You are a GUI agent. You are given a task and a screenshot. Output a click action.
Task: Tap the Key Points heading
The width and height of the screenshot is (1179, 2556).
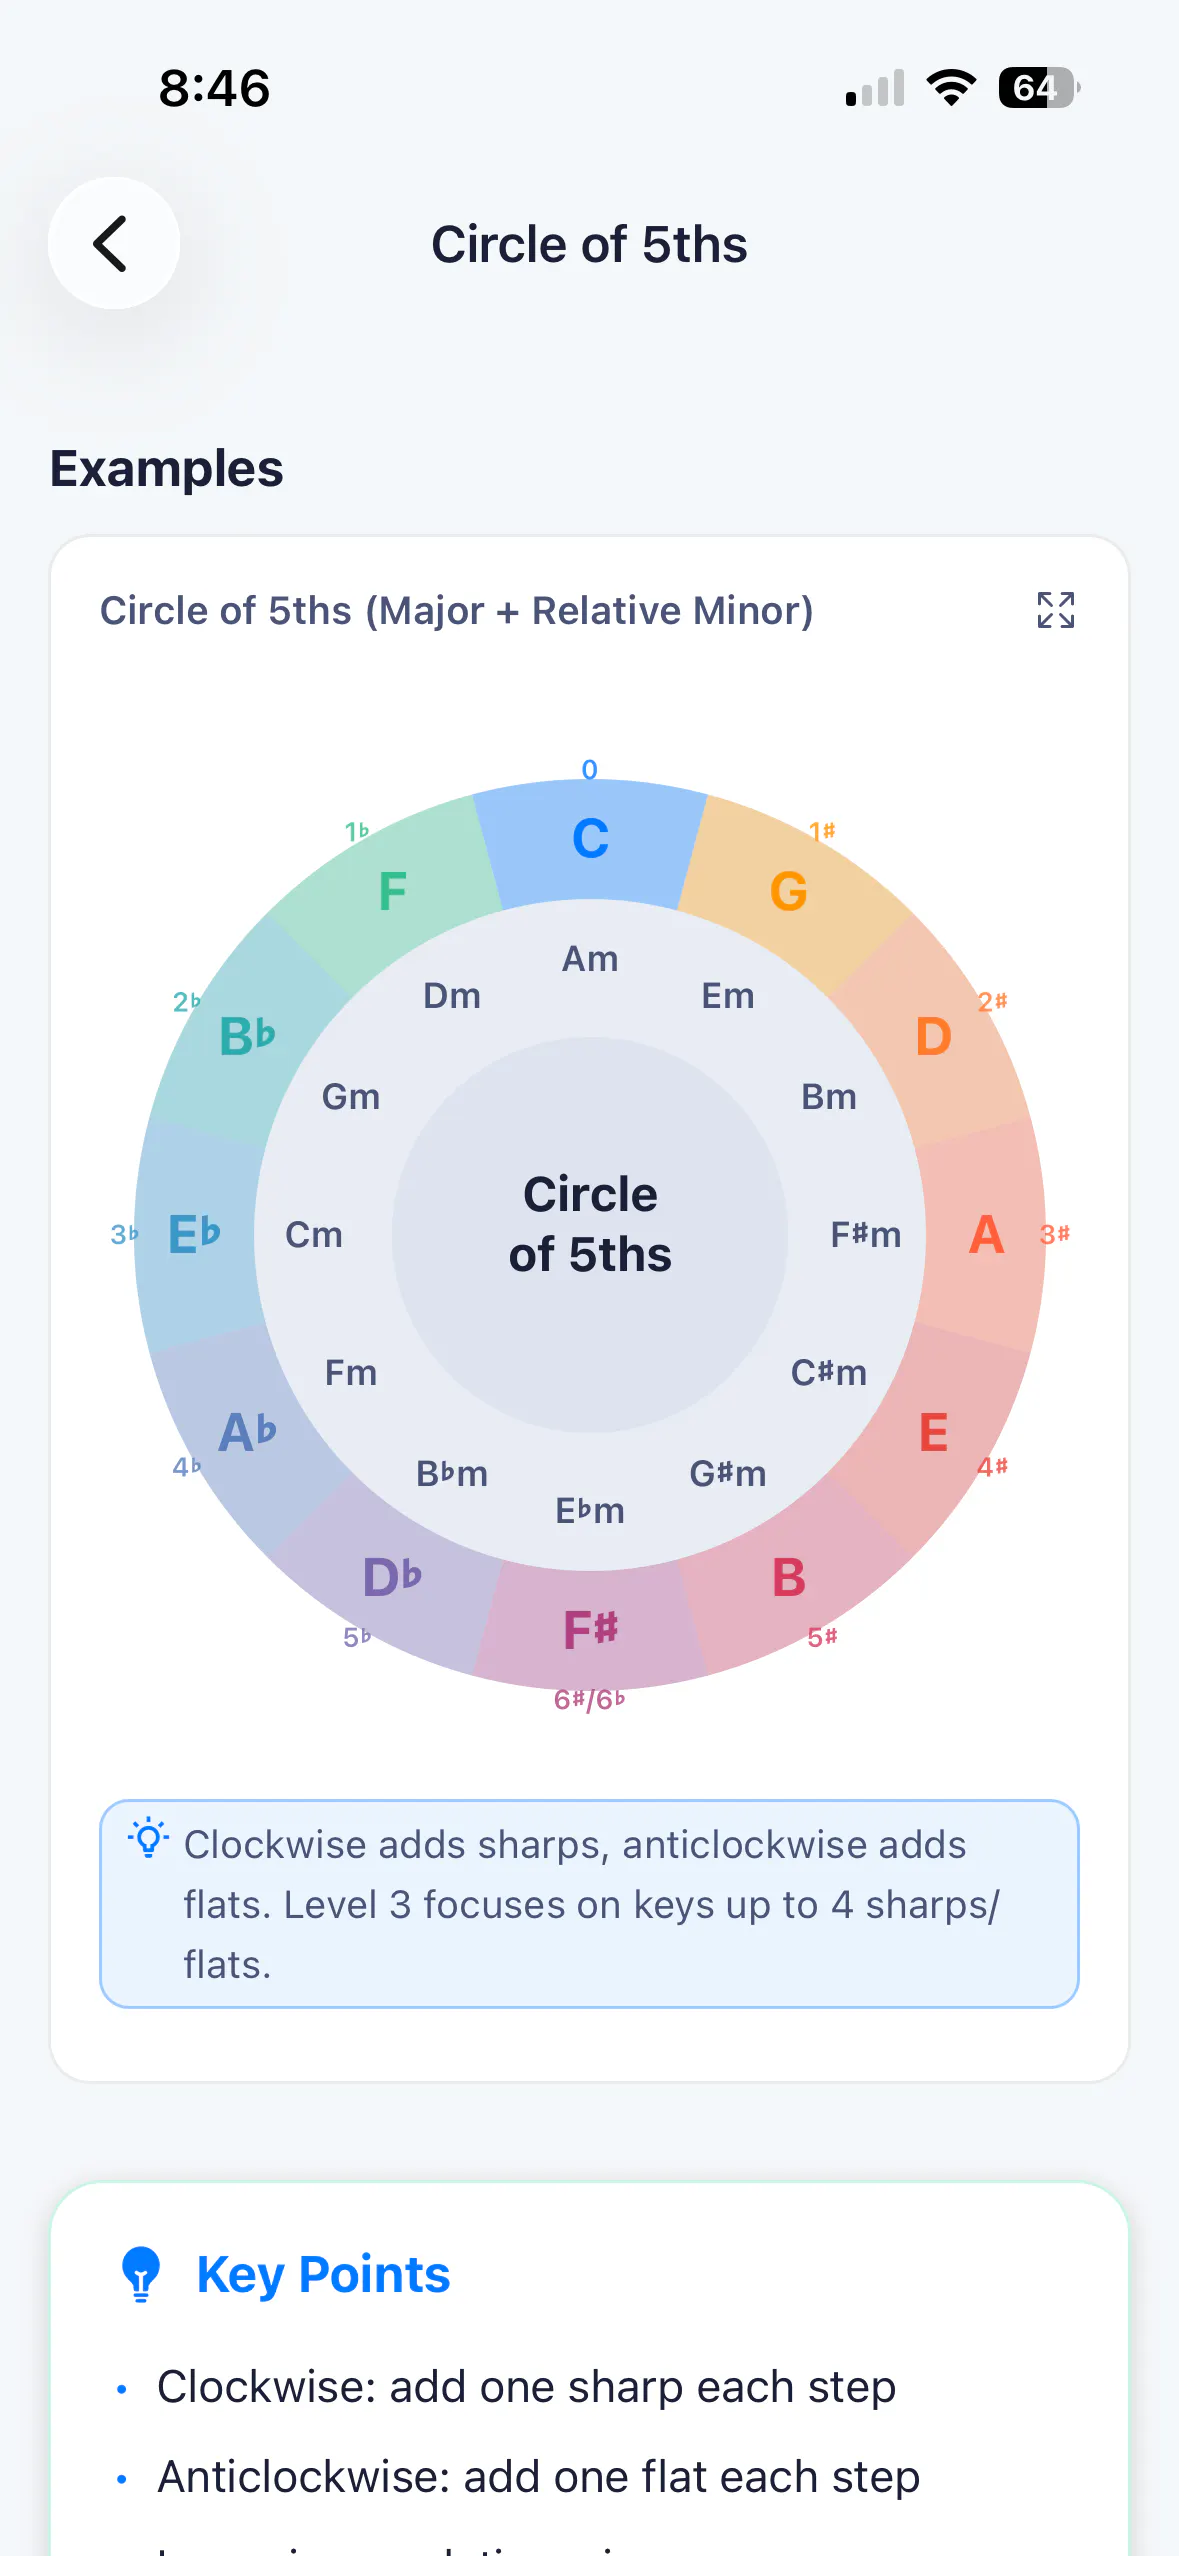coord(323,2274)
